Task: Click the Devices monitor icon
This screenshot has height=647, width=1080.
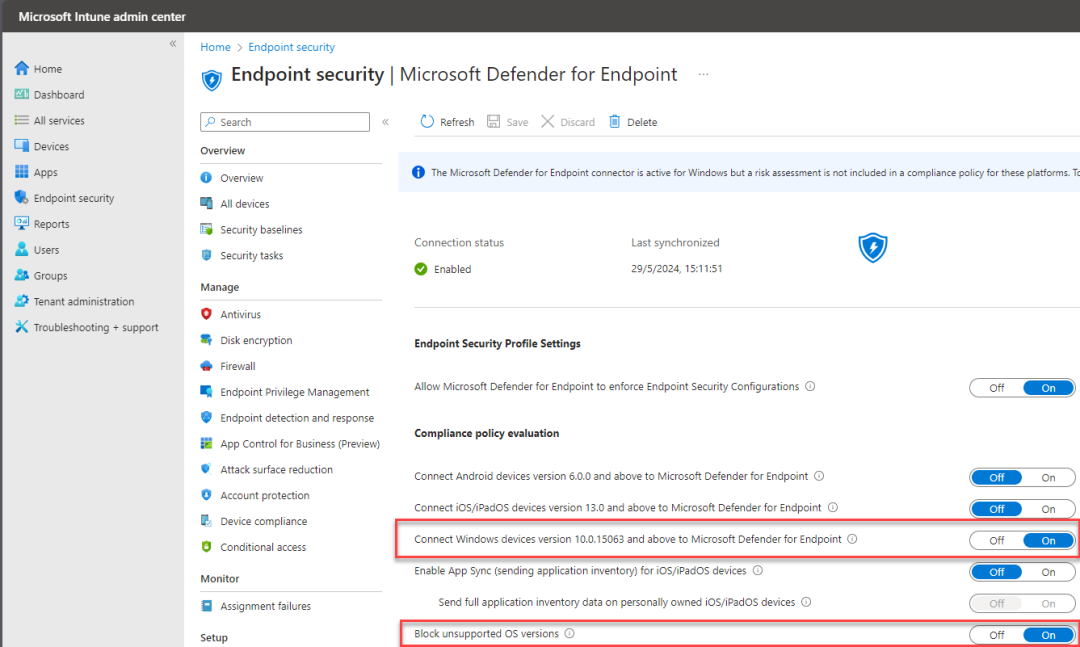Action: (x=22, y=146)
